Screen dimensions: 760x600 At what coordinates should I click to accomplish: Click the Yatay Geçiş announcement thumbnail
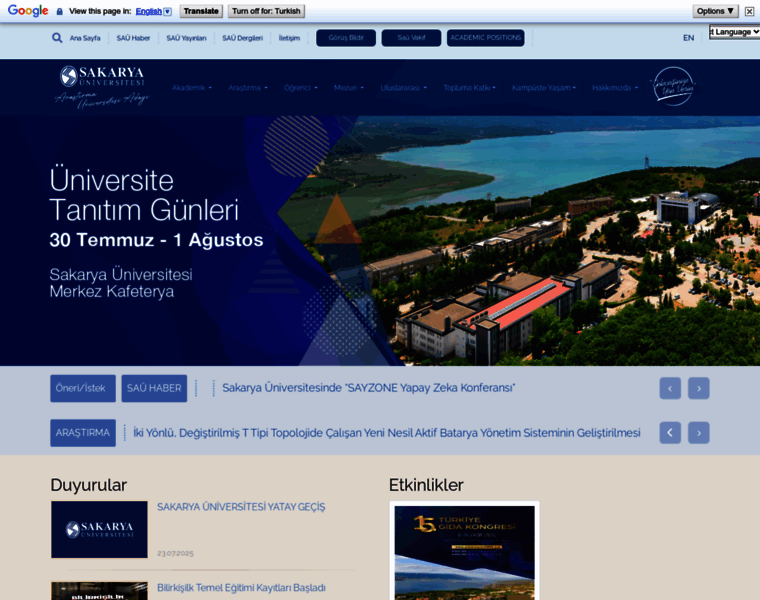pyautogui.click(x=99, y=530)
